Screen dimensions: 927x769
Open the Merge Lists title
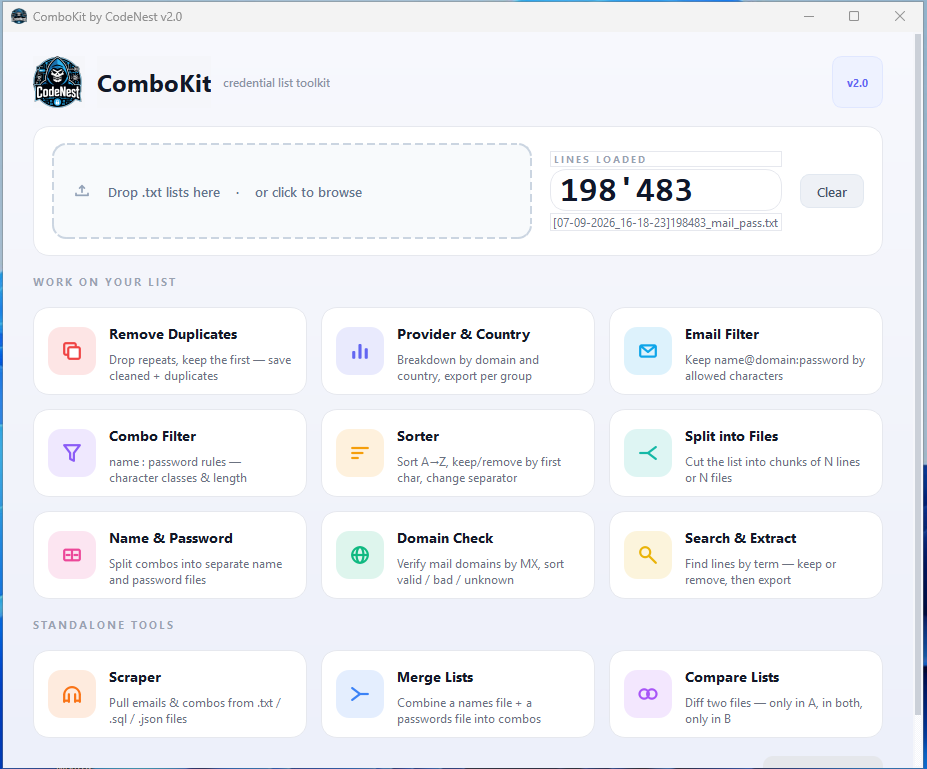point(435,677)
